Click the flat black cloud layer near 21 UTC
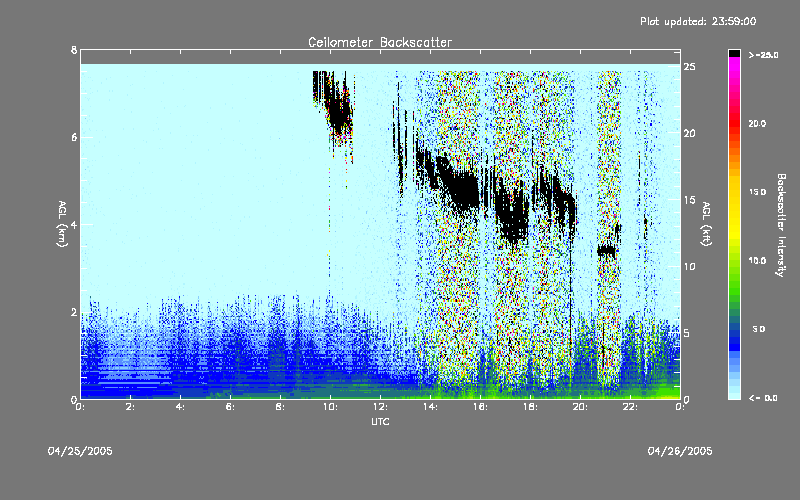Image resolution: width=800 pixels, height=500 pixels. click(607, 251)
